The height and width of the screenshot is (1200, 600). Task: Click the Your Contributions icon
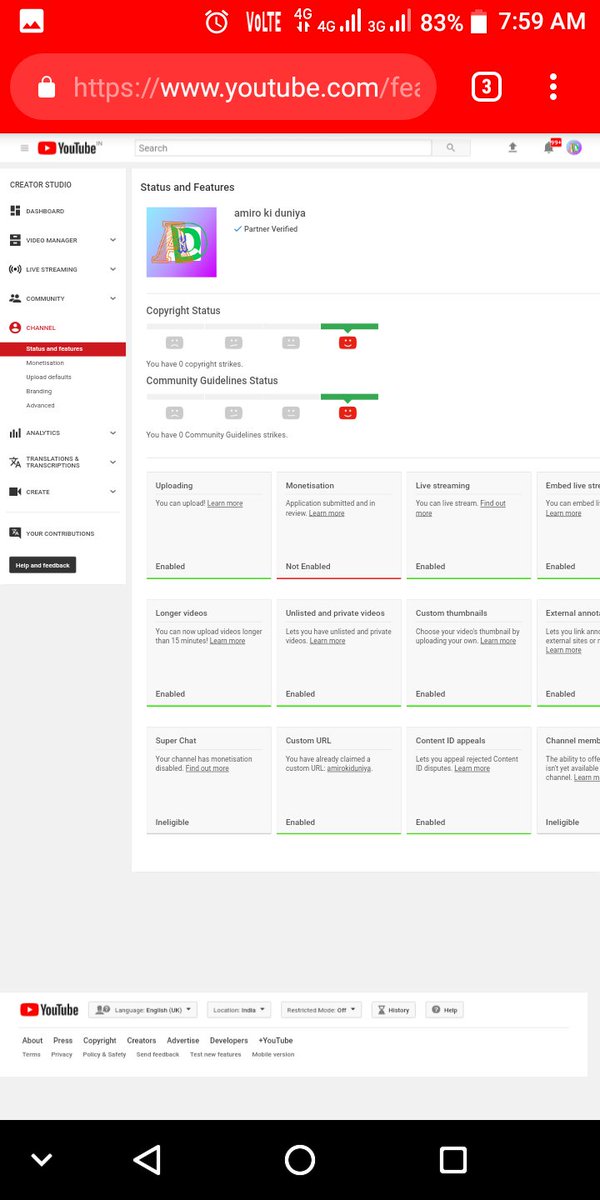15,533
